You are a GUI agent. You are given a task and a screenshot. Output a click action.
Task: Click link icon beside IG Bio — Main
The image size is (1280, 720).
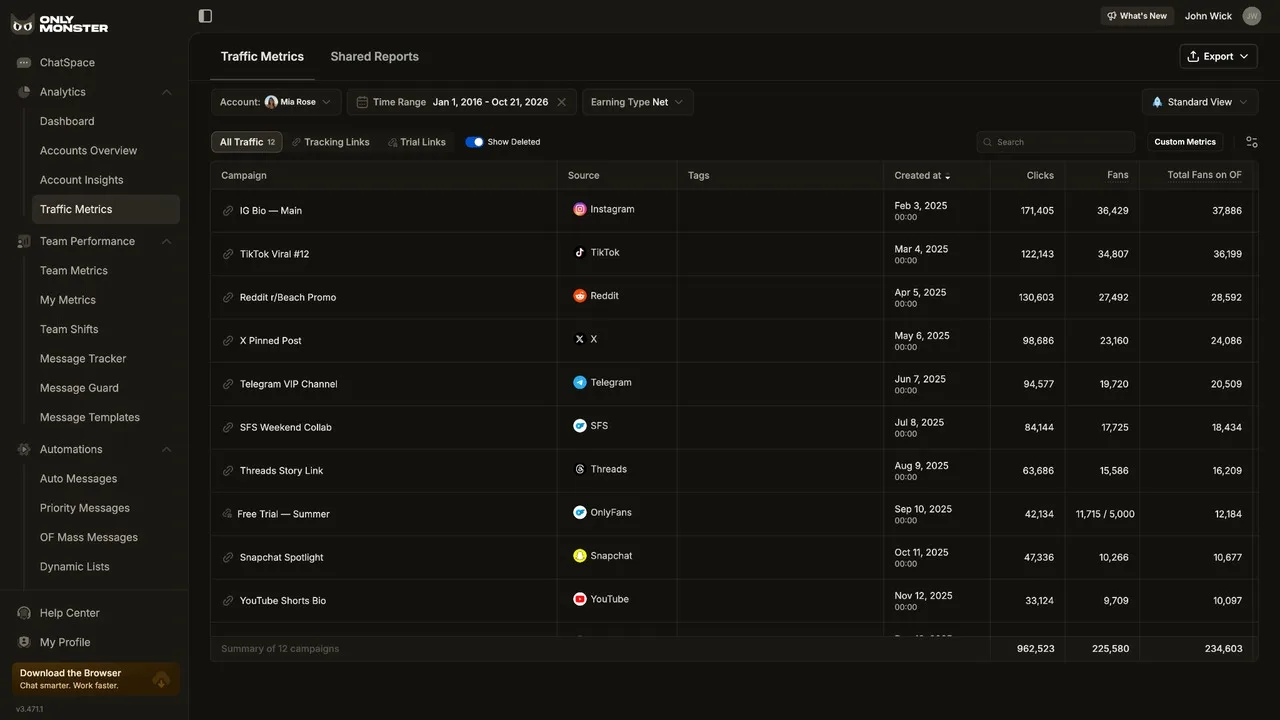228,211
